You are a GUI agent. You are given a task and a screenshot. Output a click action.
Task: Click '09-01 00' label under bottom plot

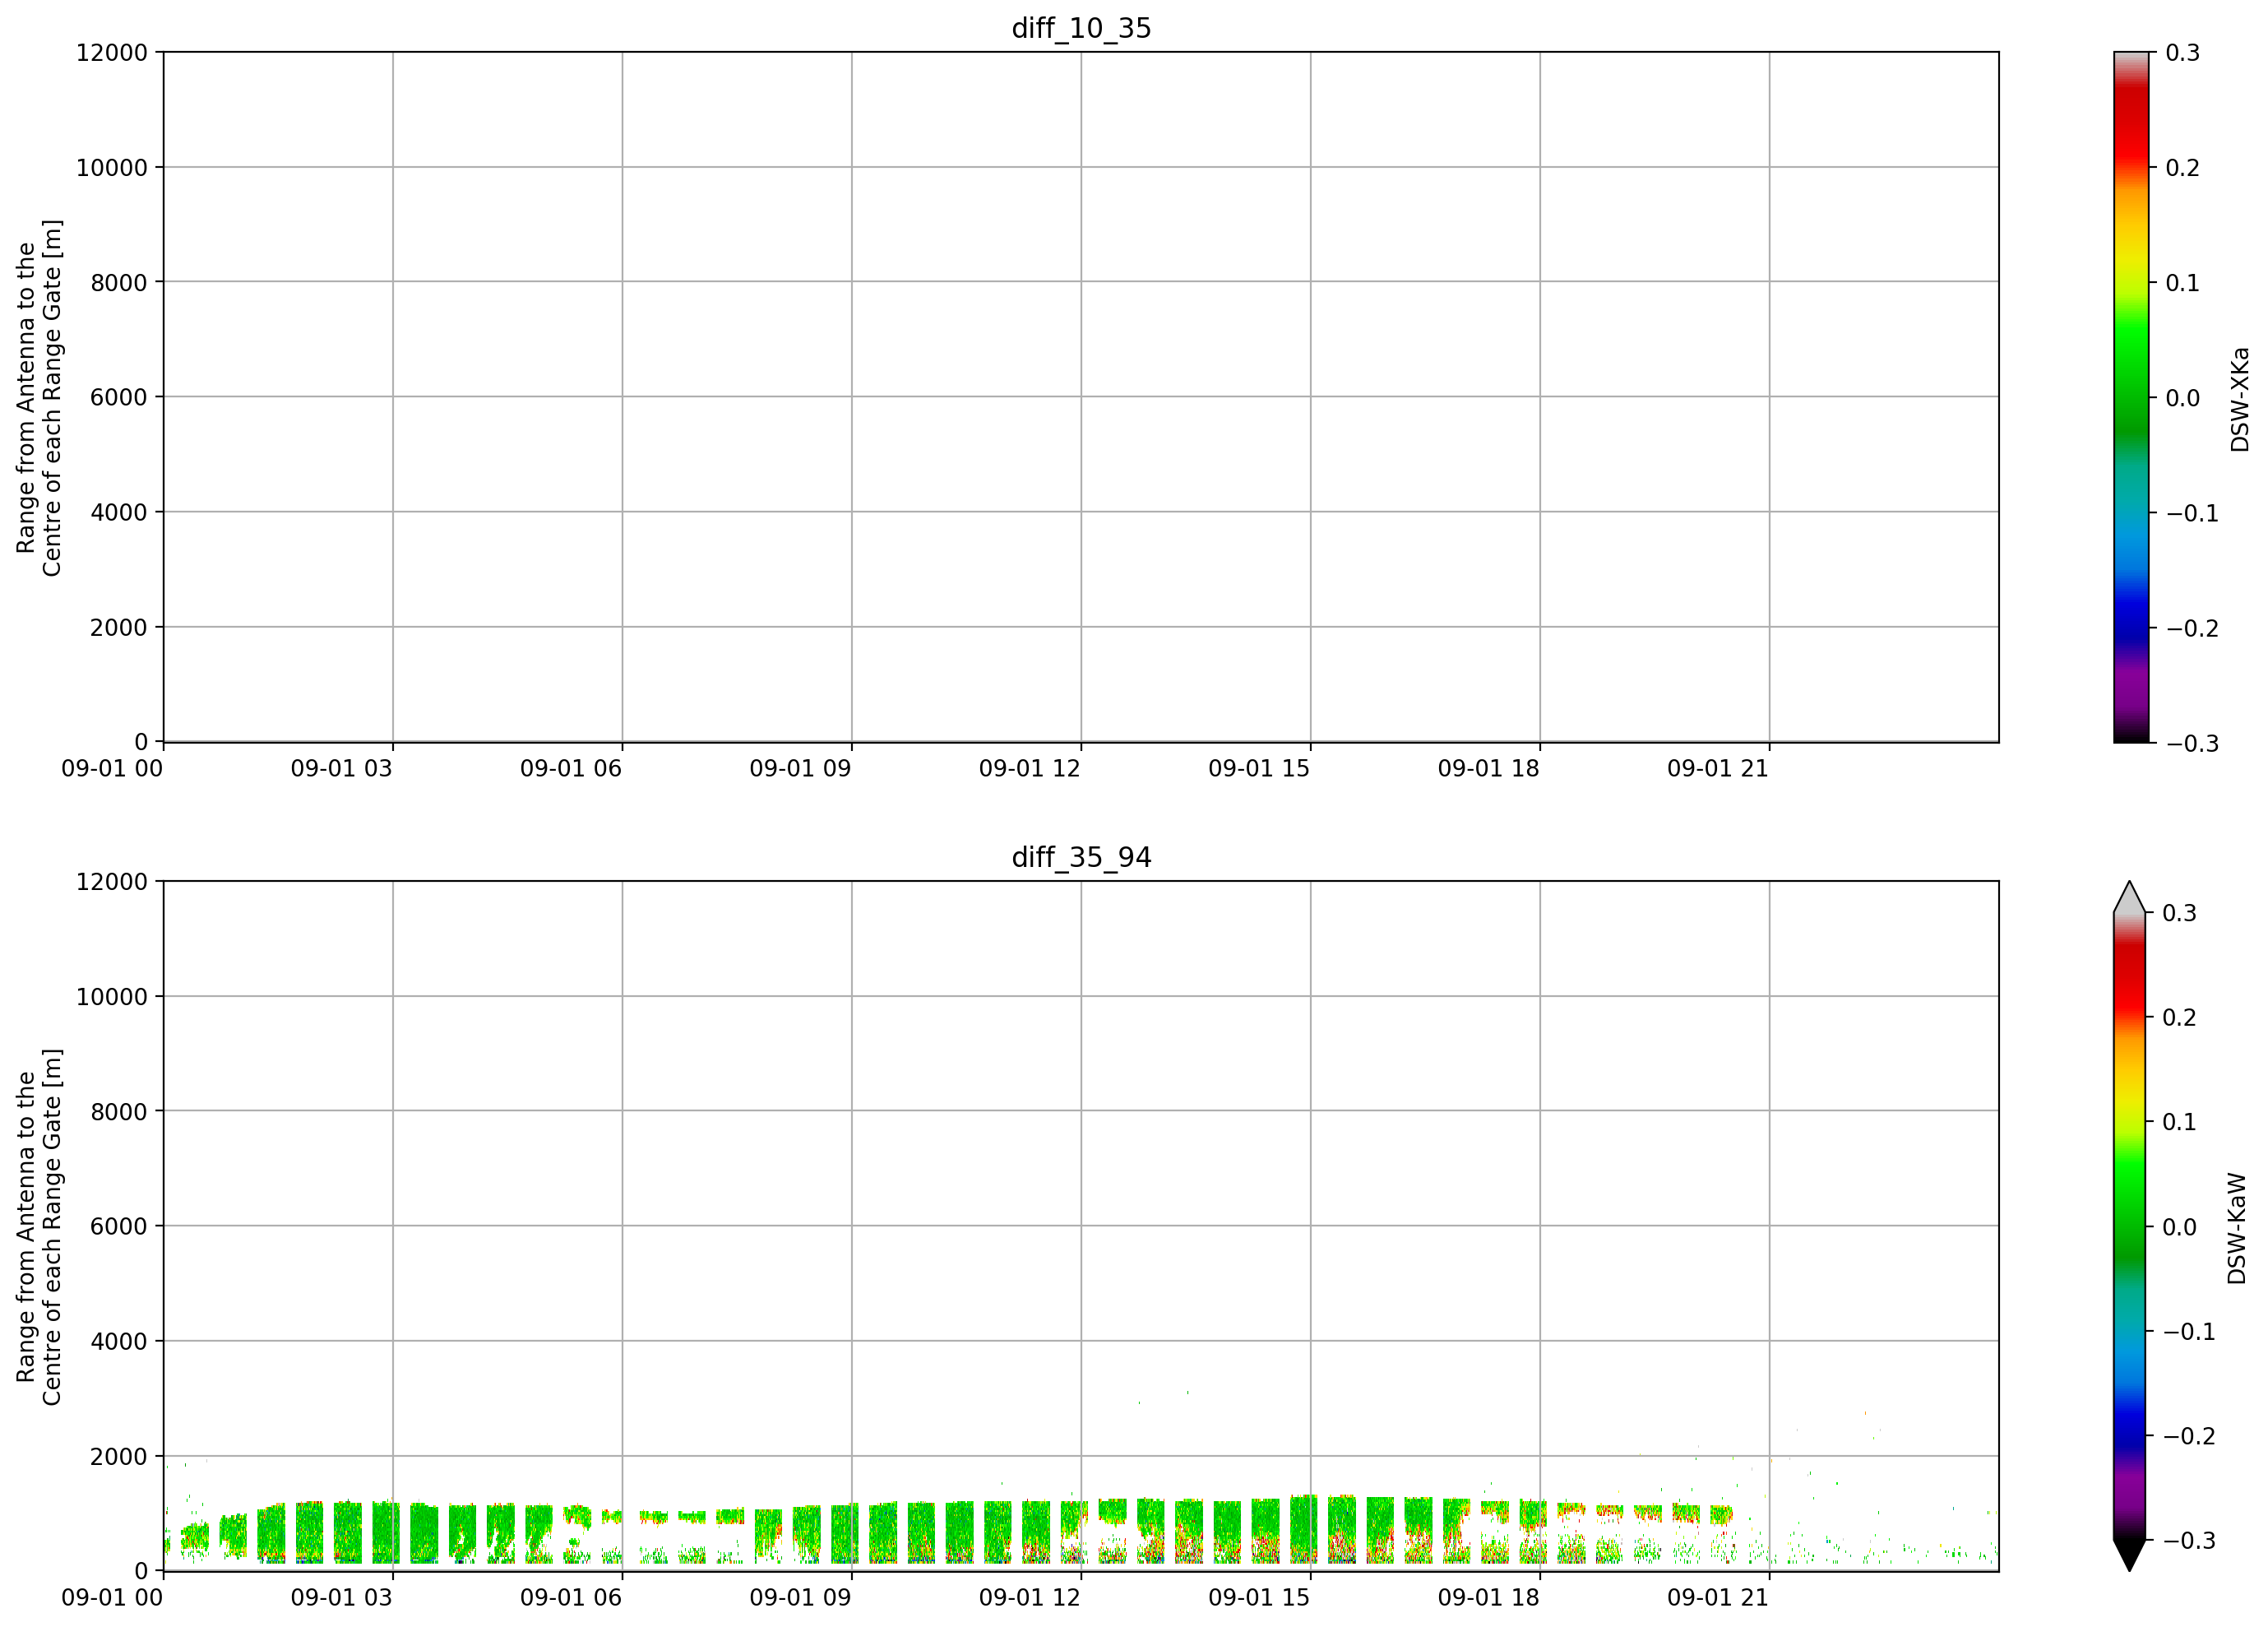click(x=112, y=1597)
